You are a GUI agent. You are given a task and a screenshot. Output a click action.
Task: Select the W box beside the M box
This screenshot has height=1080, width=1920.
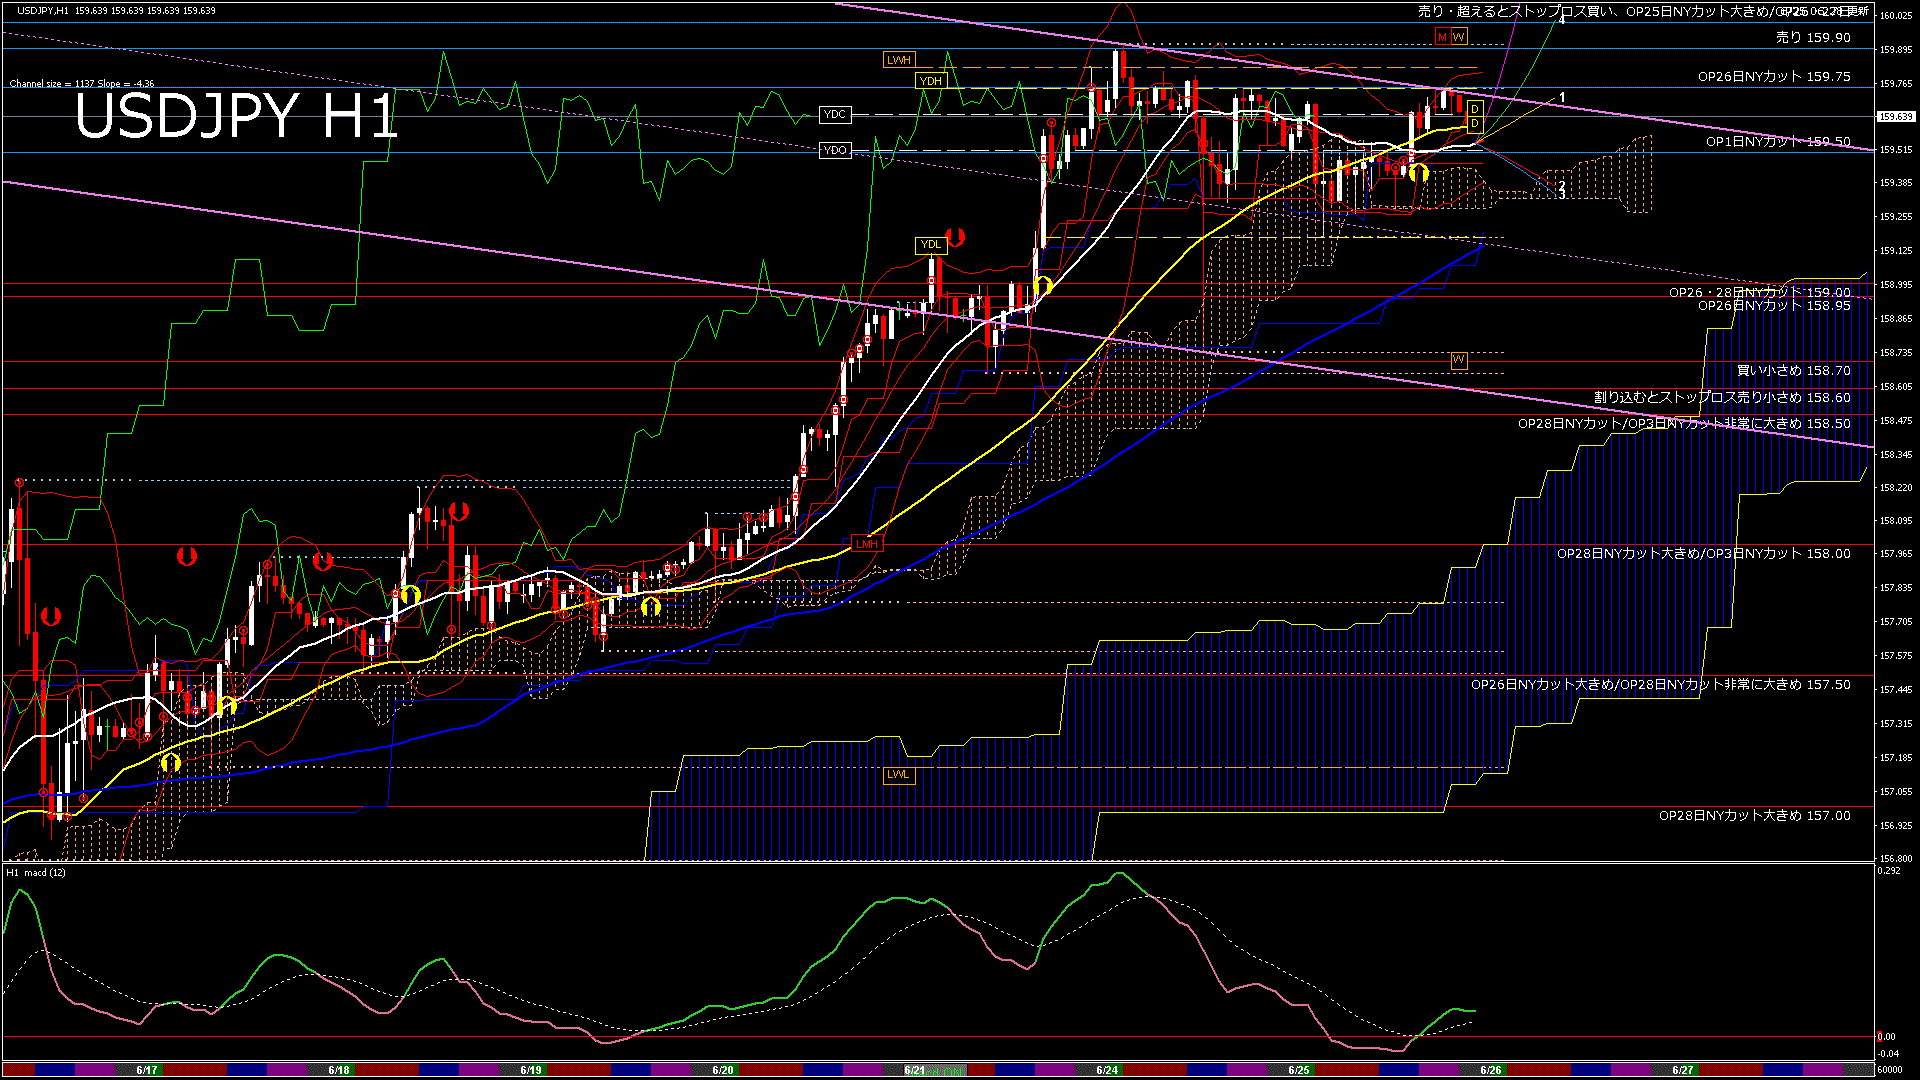tap(1459, 37)
